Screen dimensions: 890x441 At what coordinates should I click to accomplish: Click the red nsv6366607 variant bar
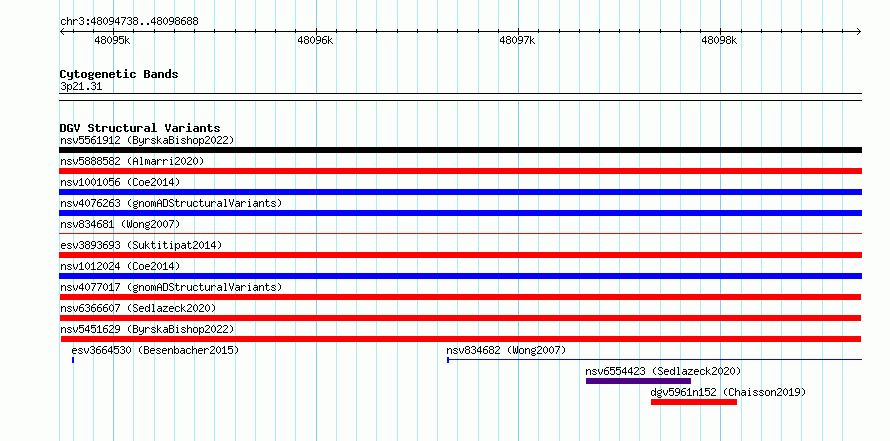460,318
